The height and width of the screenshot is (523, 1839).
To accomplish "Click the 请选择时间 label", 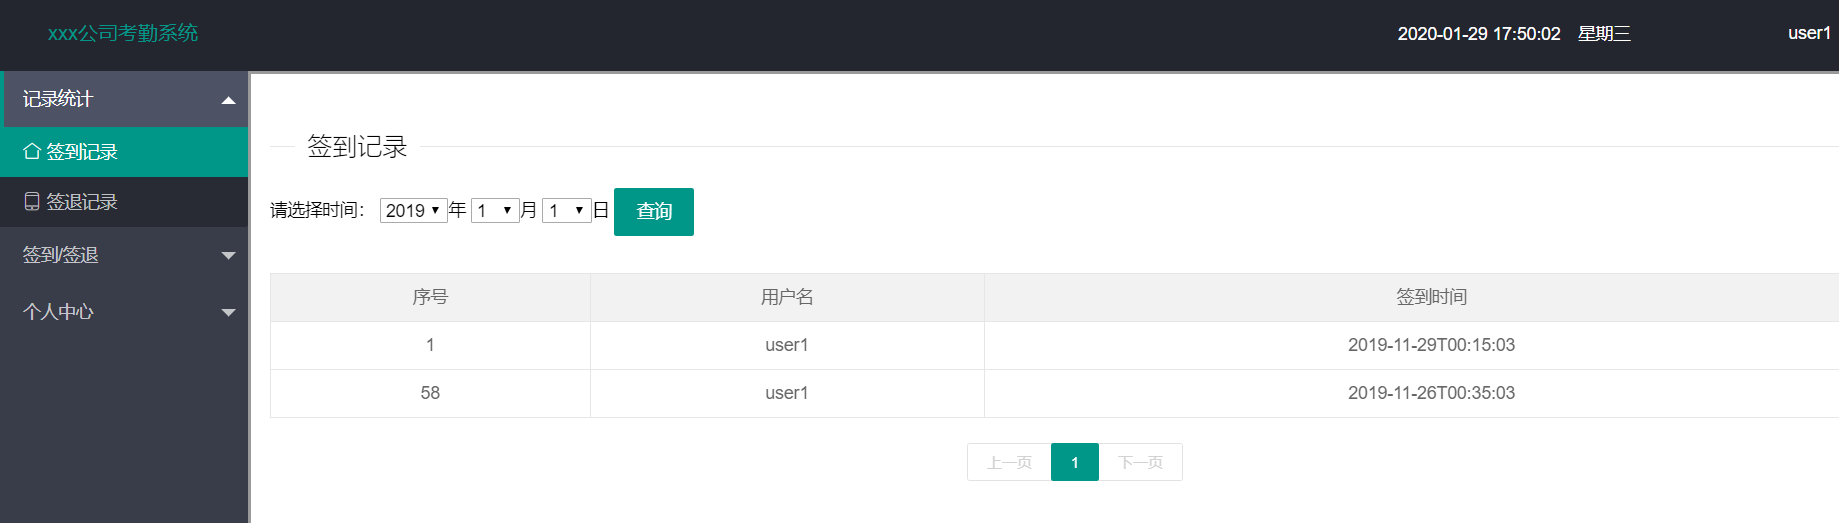I will click(x=318, y=210).
